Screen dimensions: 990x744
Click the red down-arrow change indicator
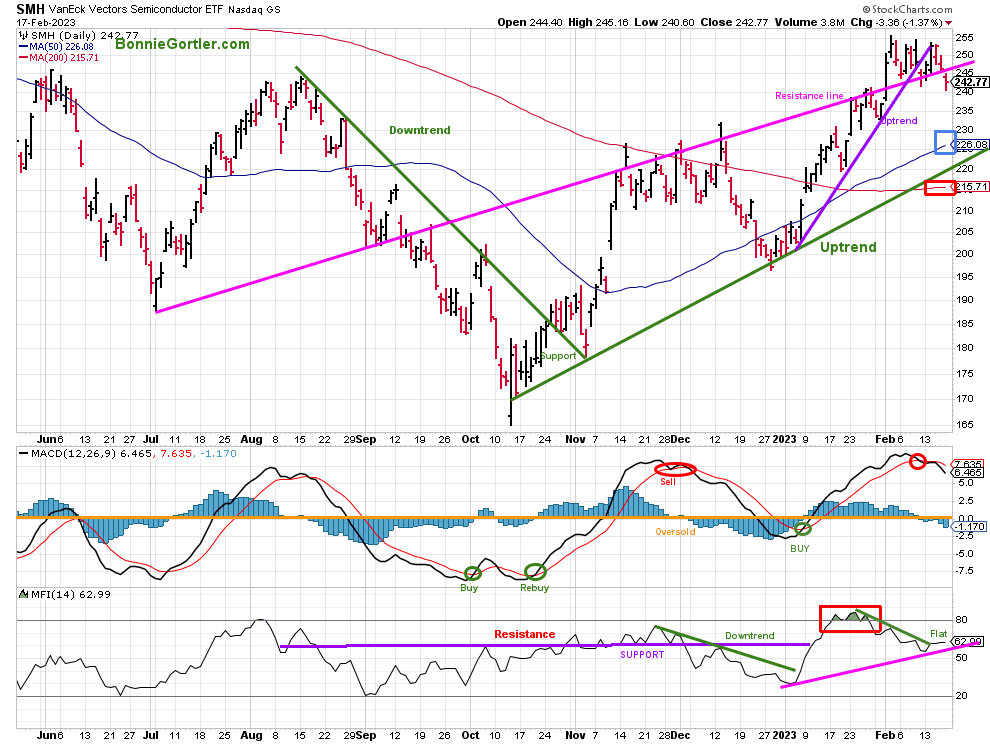pyautogui.click(x=949, y=23)
